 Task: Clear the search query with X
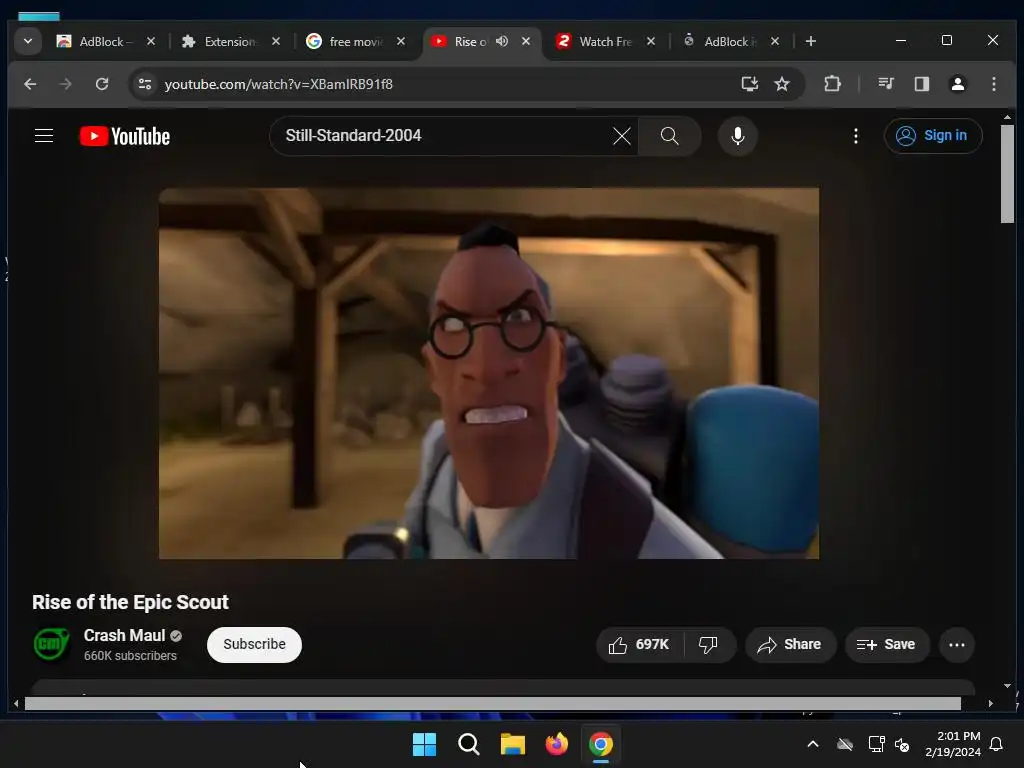pos(621,136)
